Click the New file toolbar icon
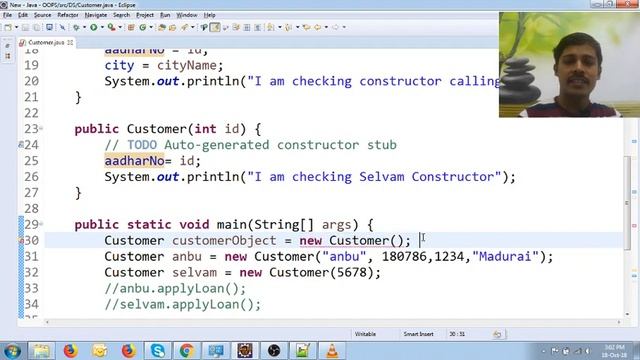The width and height of the screenshot is (640, 360). (8, 27)
